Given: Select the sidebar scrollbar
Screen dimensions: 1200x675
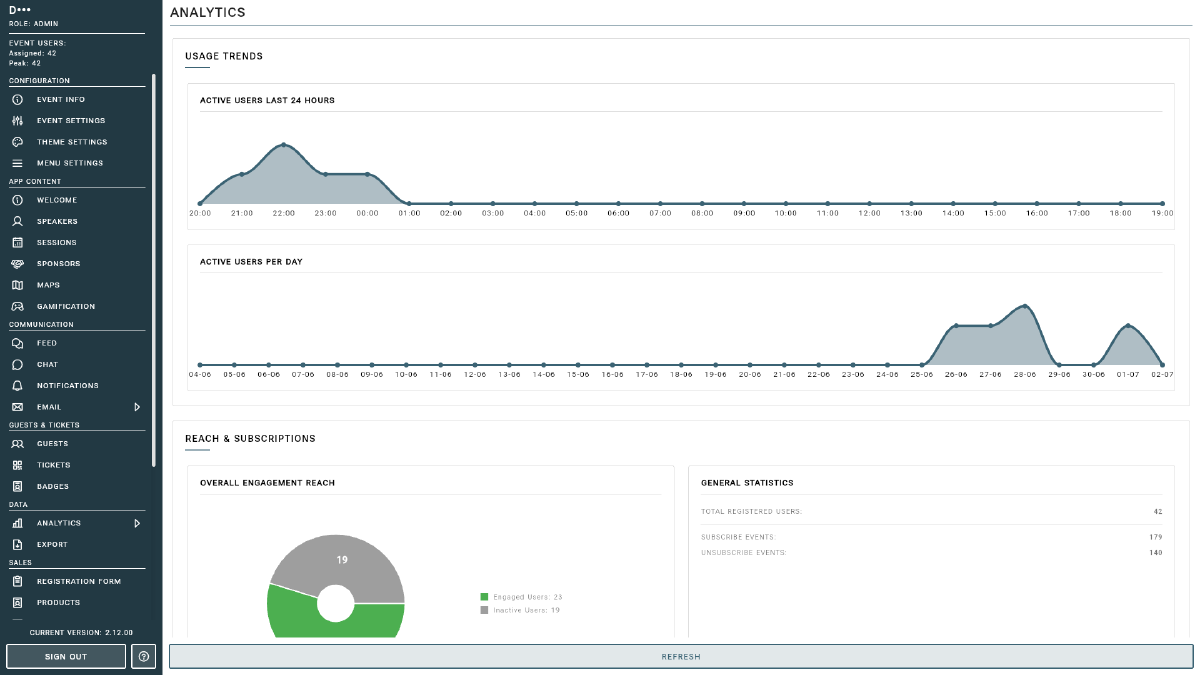Looking at the screenshot, I should [x=154, y=270].
